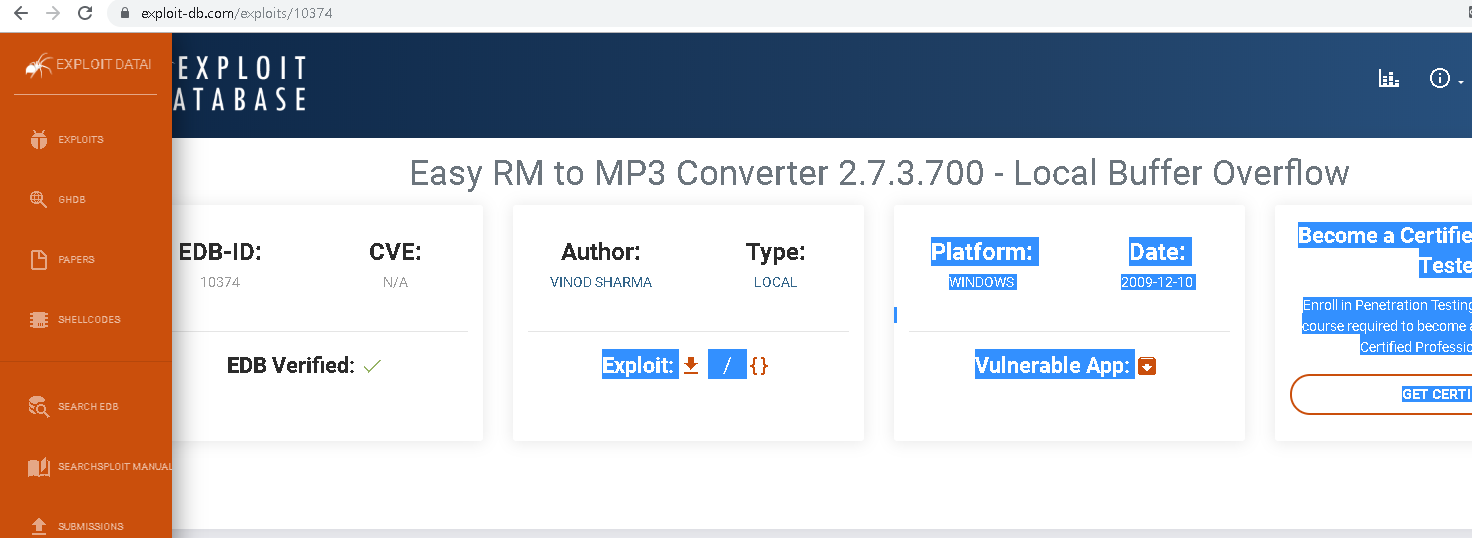Click the Platform label

(982, 252)
